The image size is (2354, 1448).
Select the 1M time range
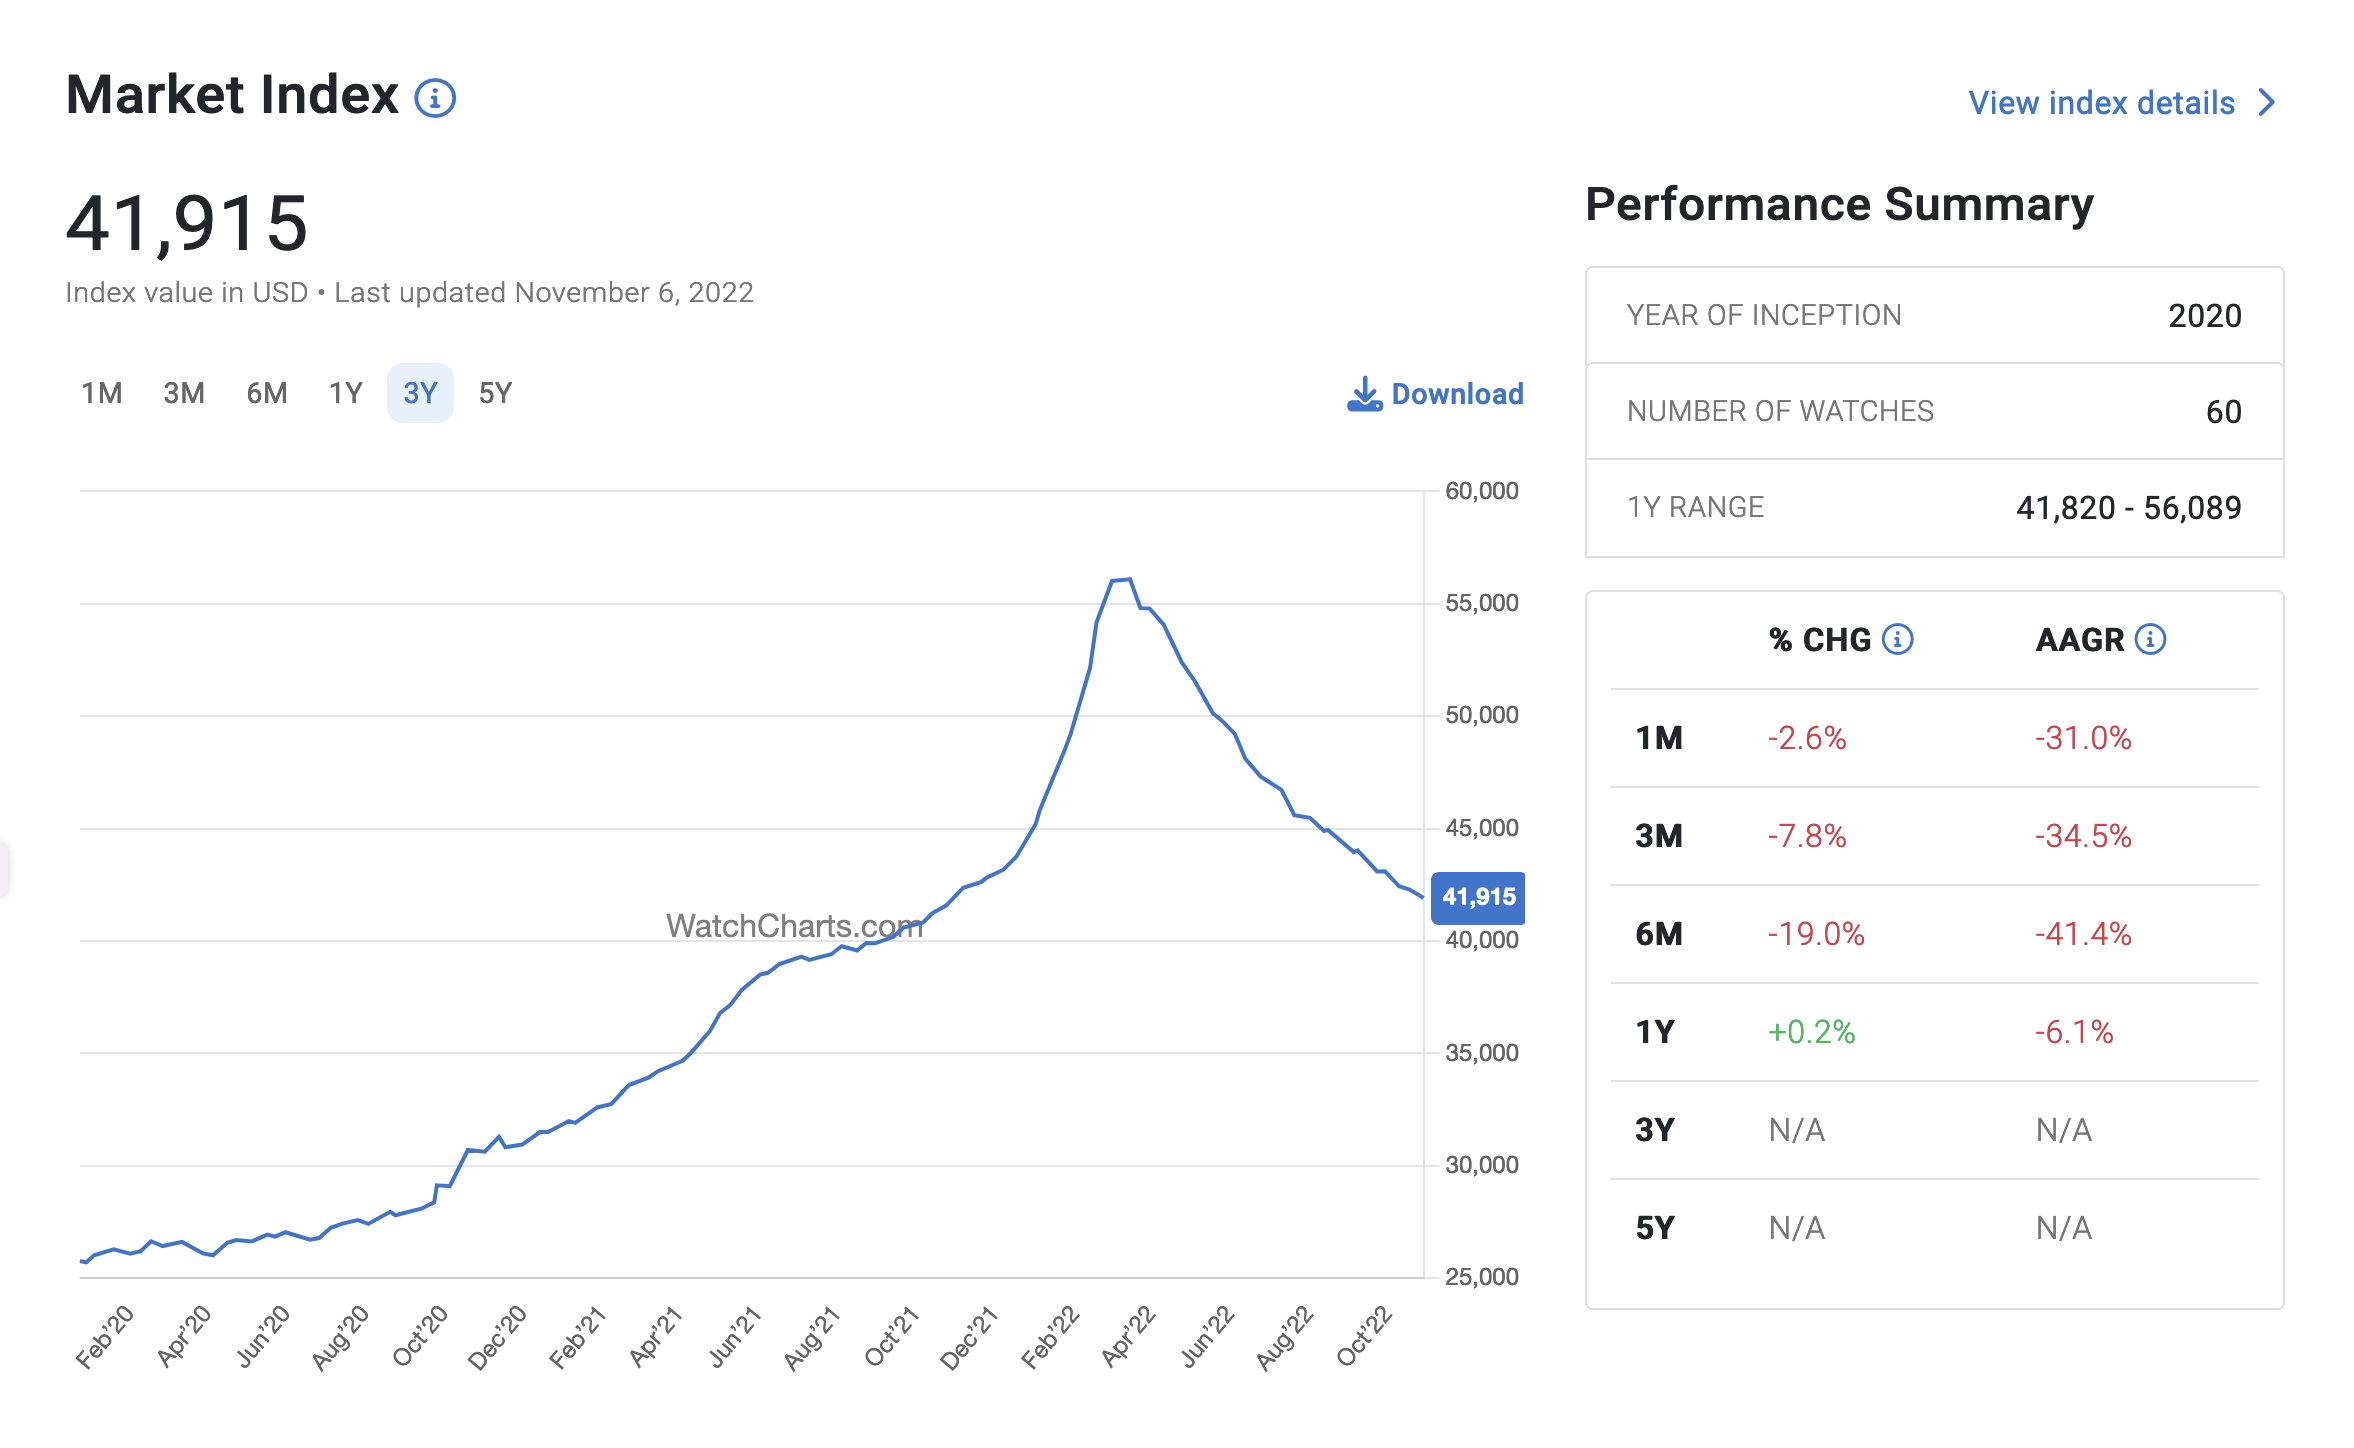(x=102, y=393)
